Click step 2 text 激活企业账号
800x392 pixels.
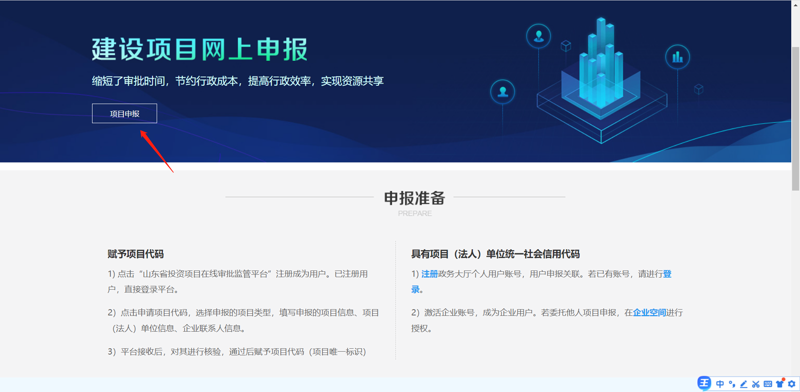click(x=547, y=320)
